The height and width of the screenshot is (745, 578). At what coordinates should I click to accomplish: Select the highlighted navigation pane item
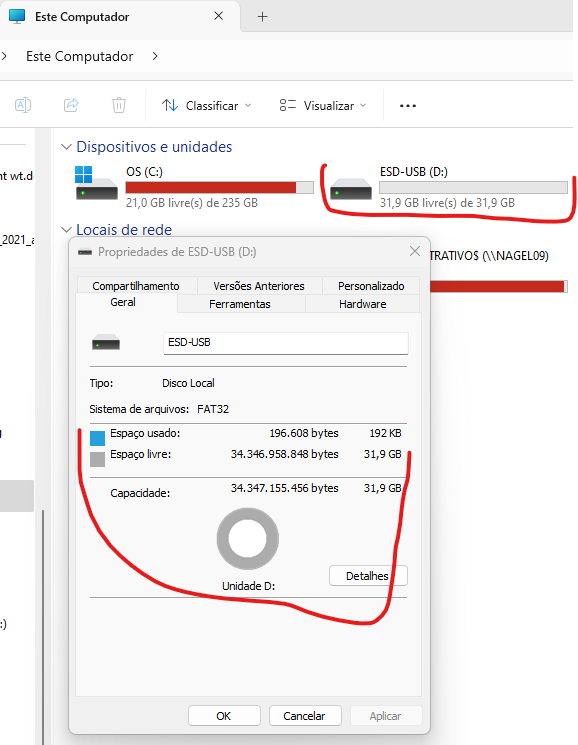pyautogui.click(x=17, y=496)
